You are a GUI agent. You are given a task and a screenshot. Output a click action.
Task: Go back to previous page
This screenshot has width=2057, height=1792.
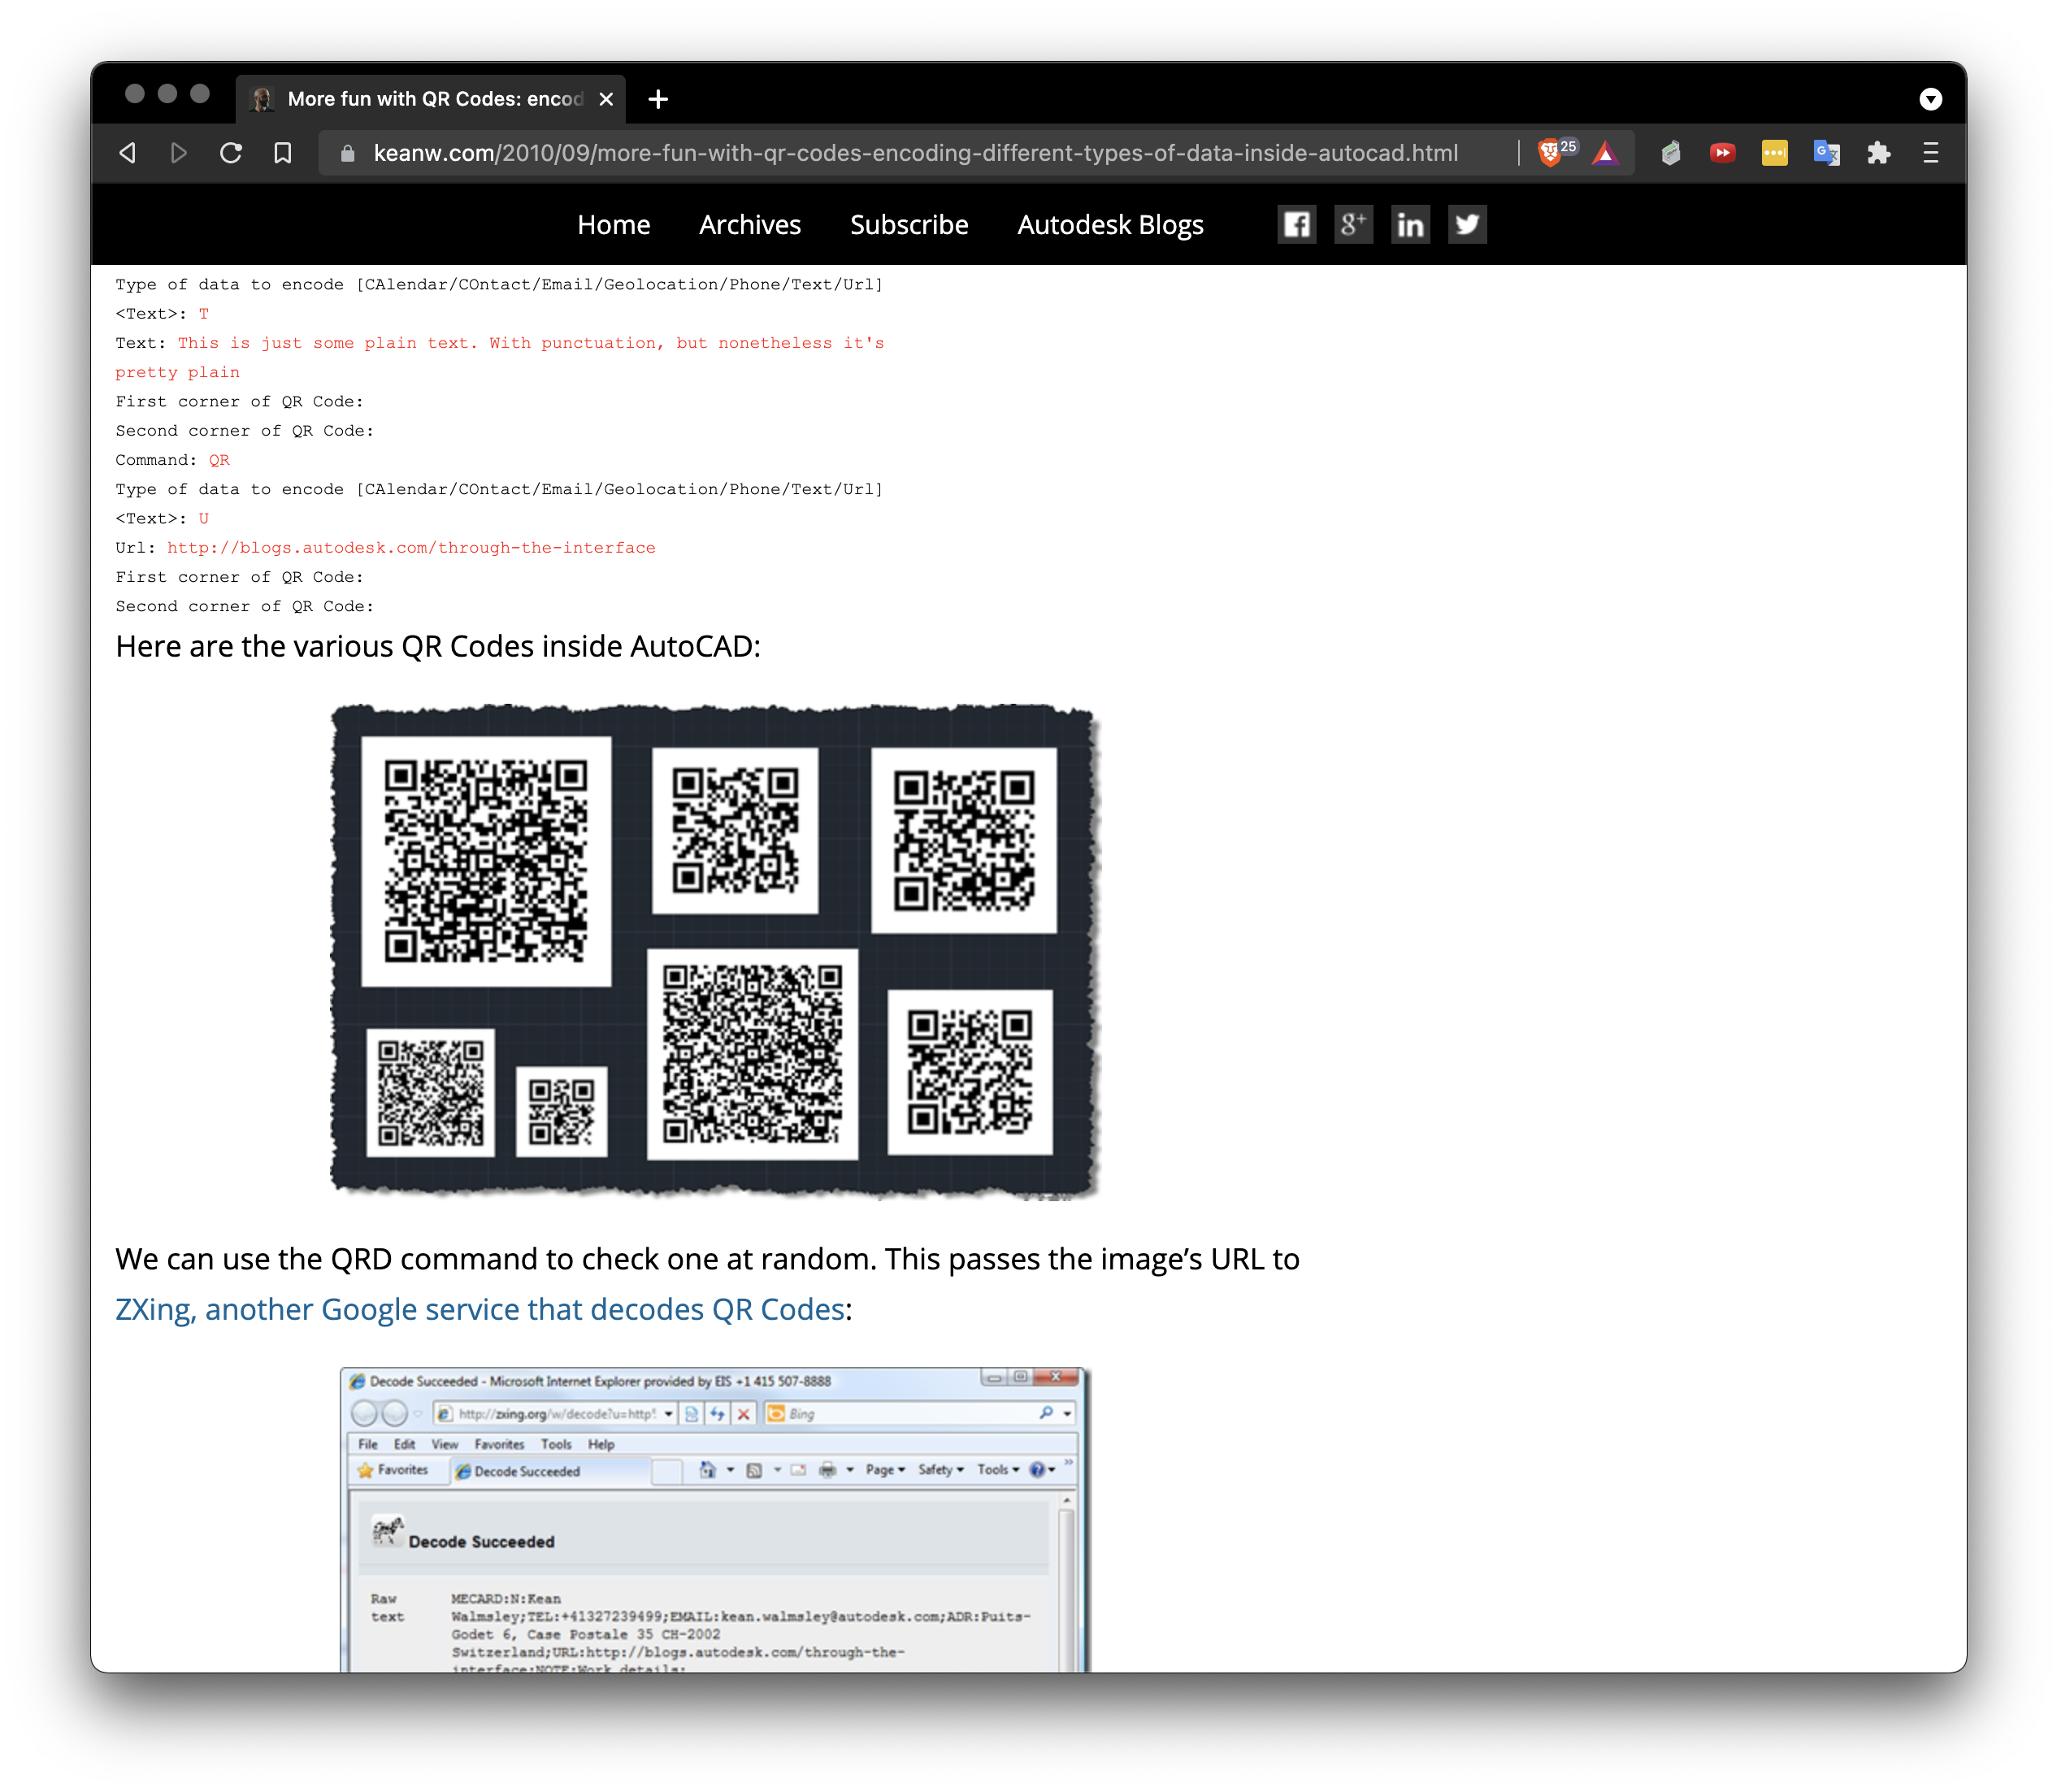pos(128,153)
